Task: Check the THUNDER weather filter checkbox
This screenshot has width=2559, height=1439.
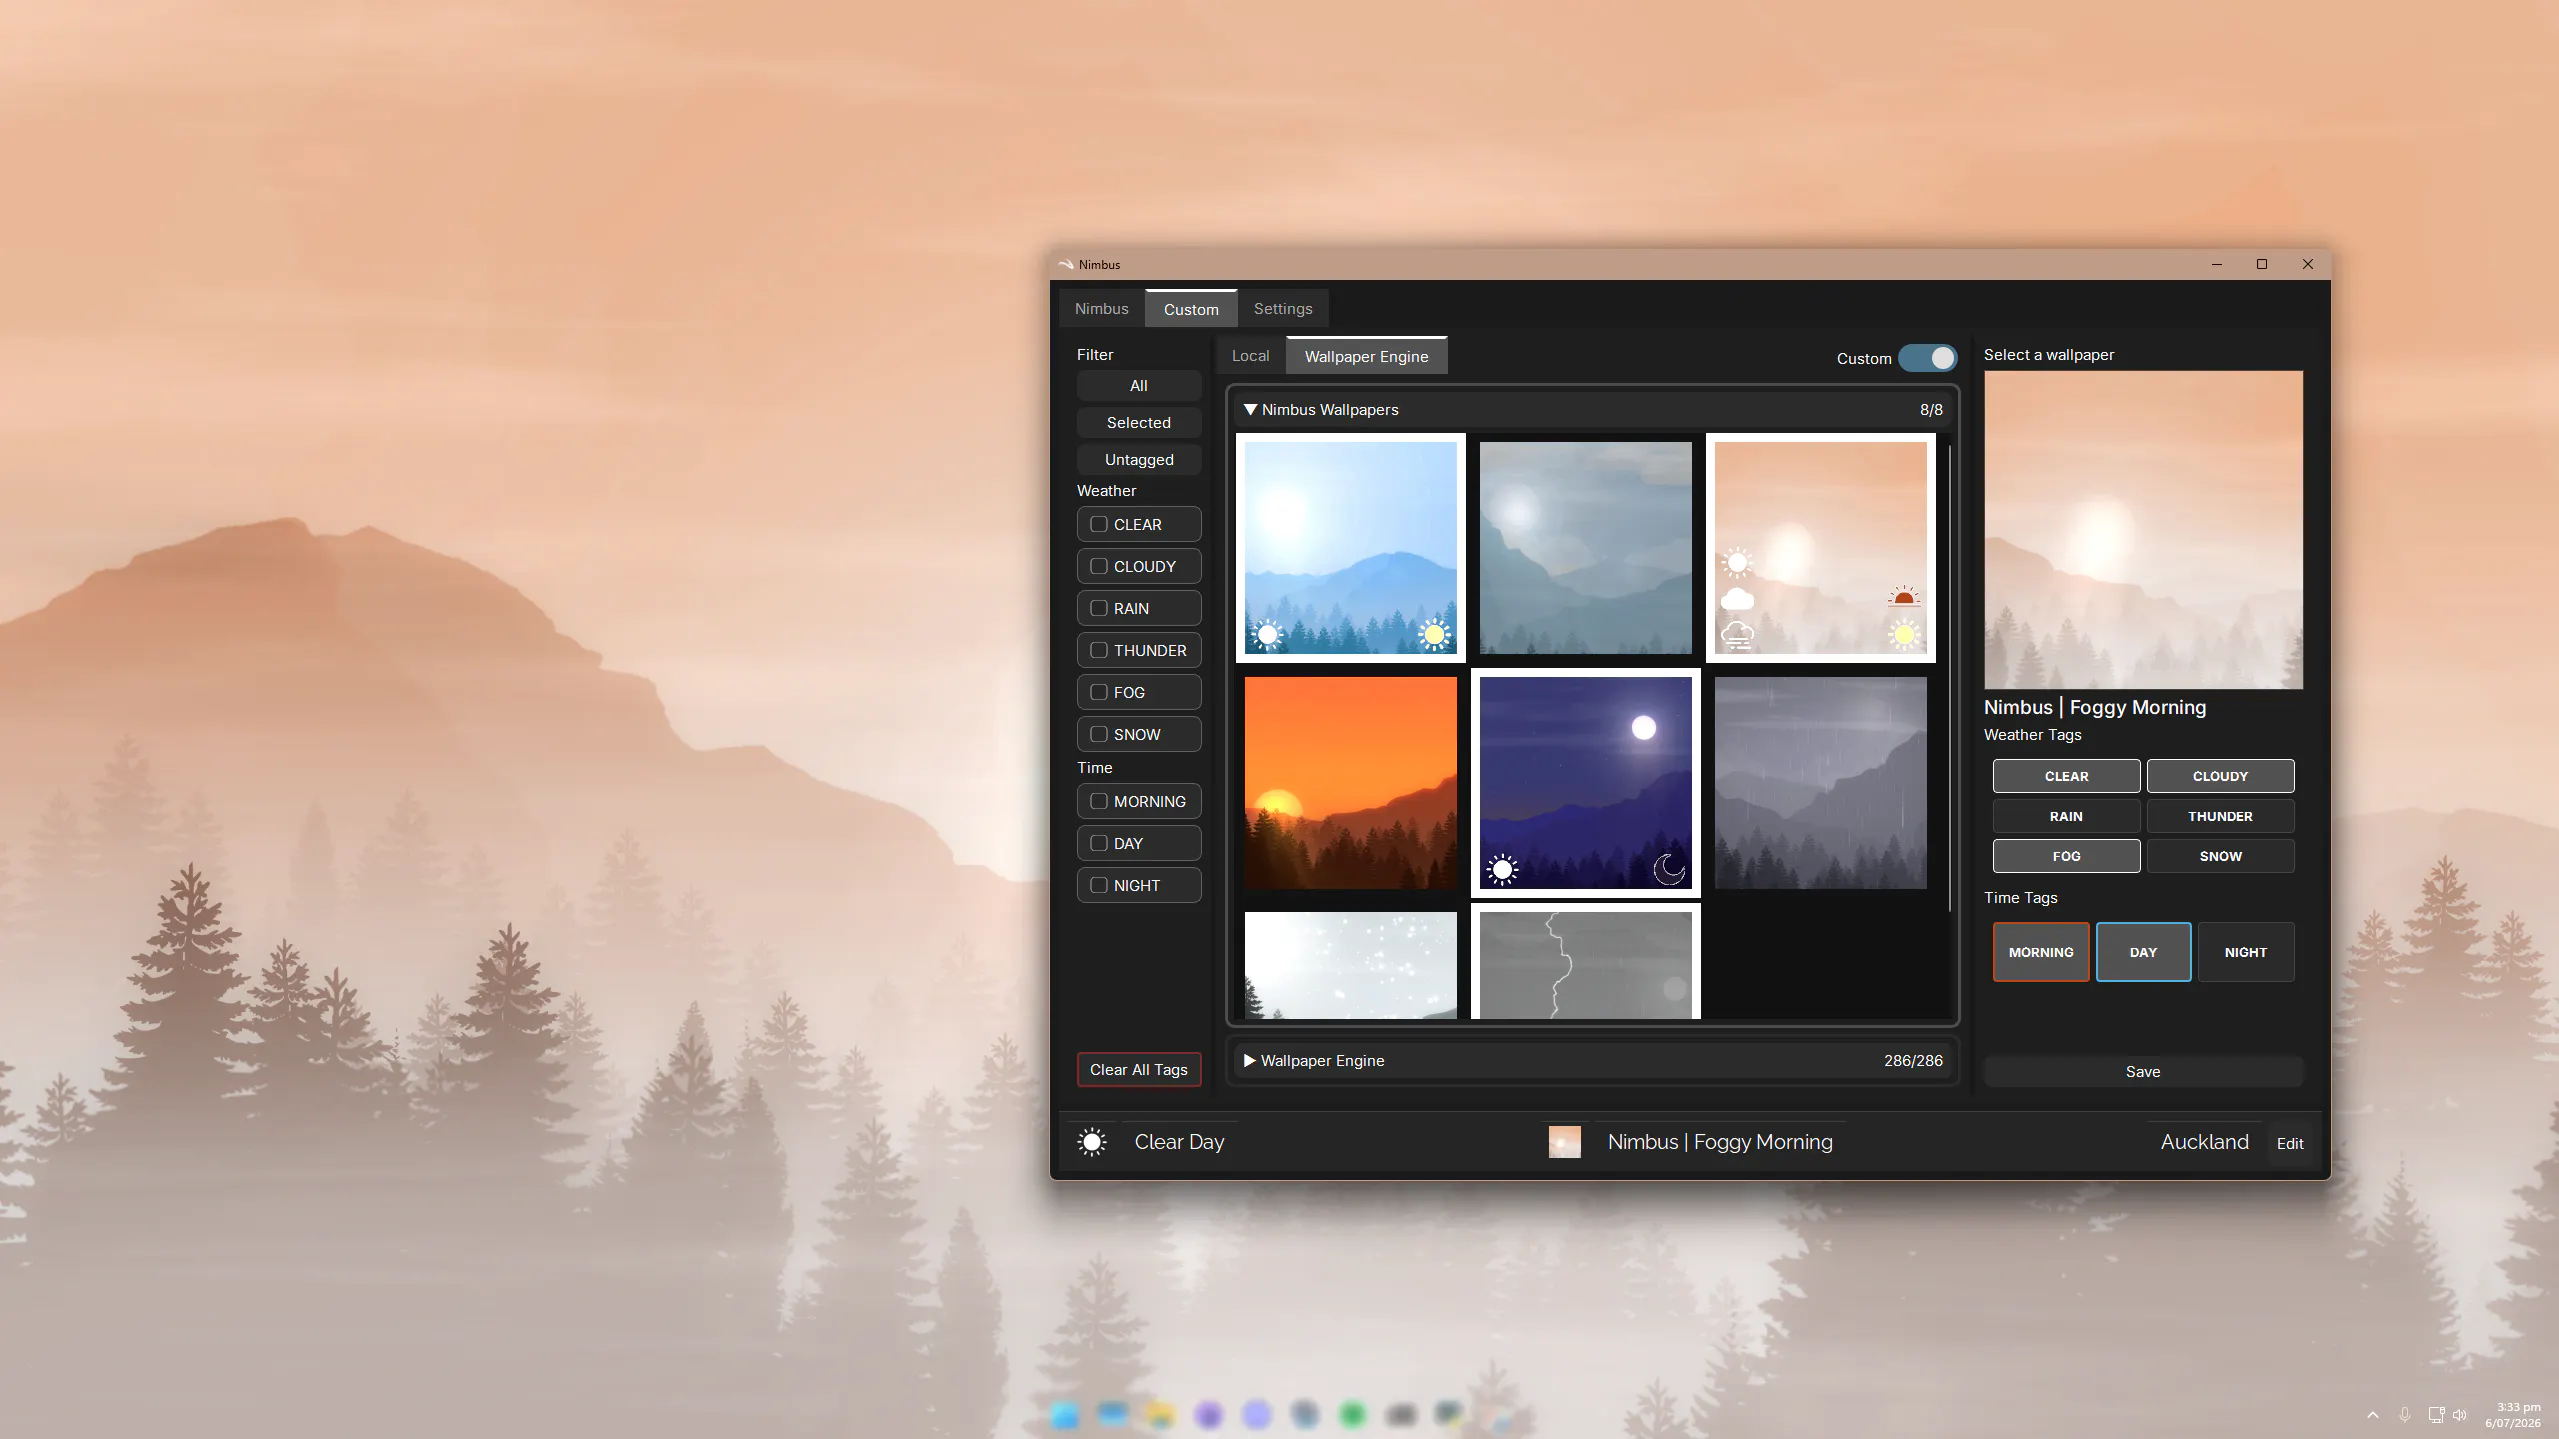Action: point(1099,650)
